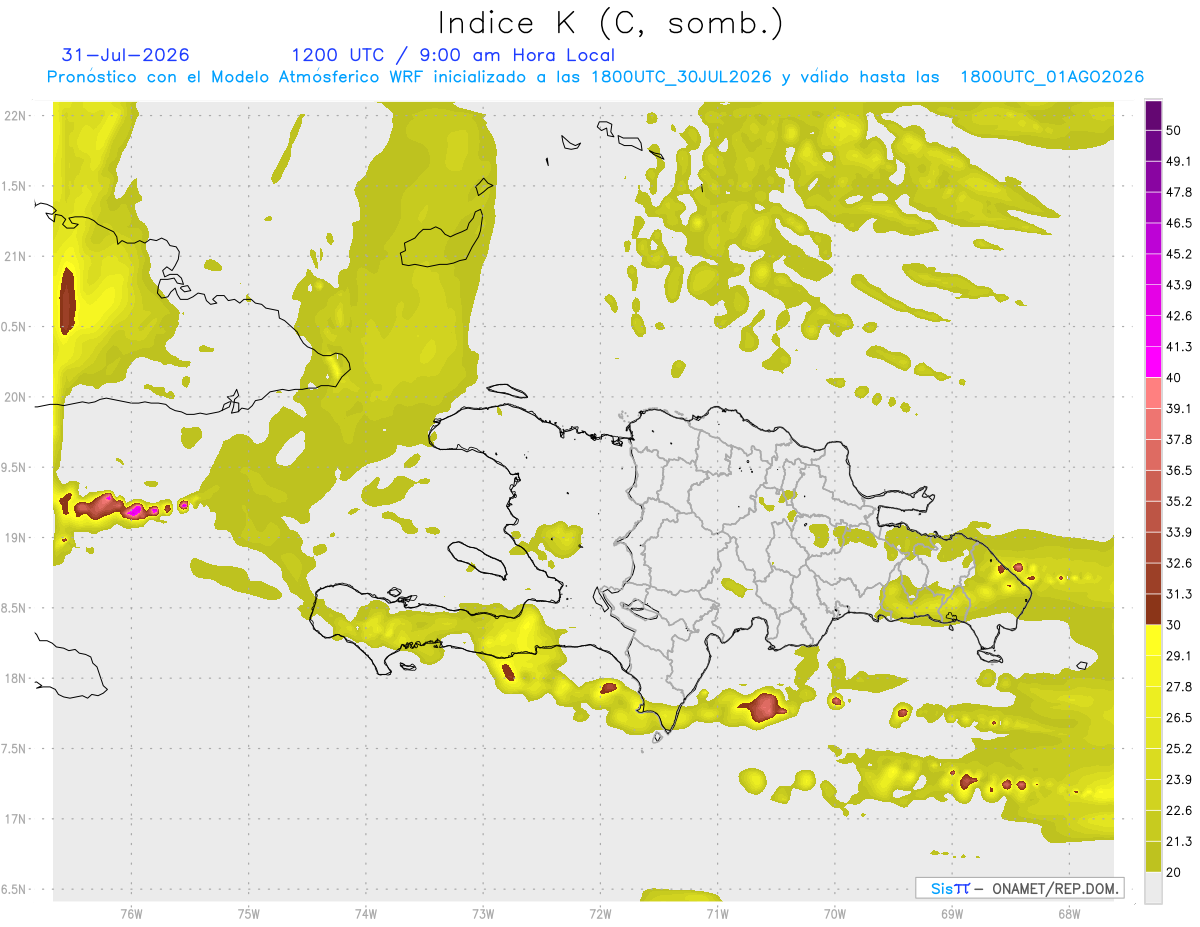Click the dark brown swatch above 30
Screen dimensions: 1200x927
pyautogui.click(x=1154, y=608)
